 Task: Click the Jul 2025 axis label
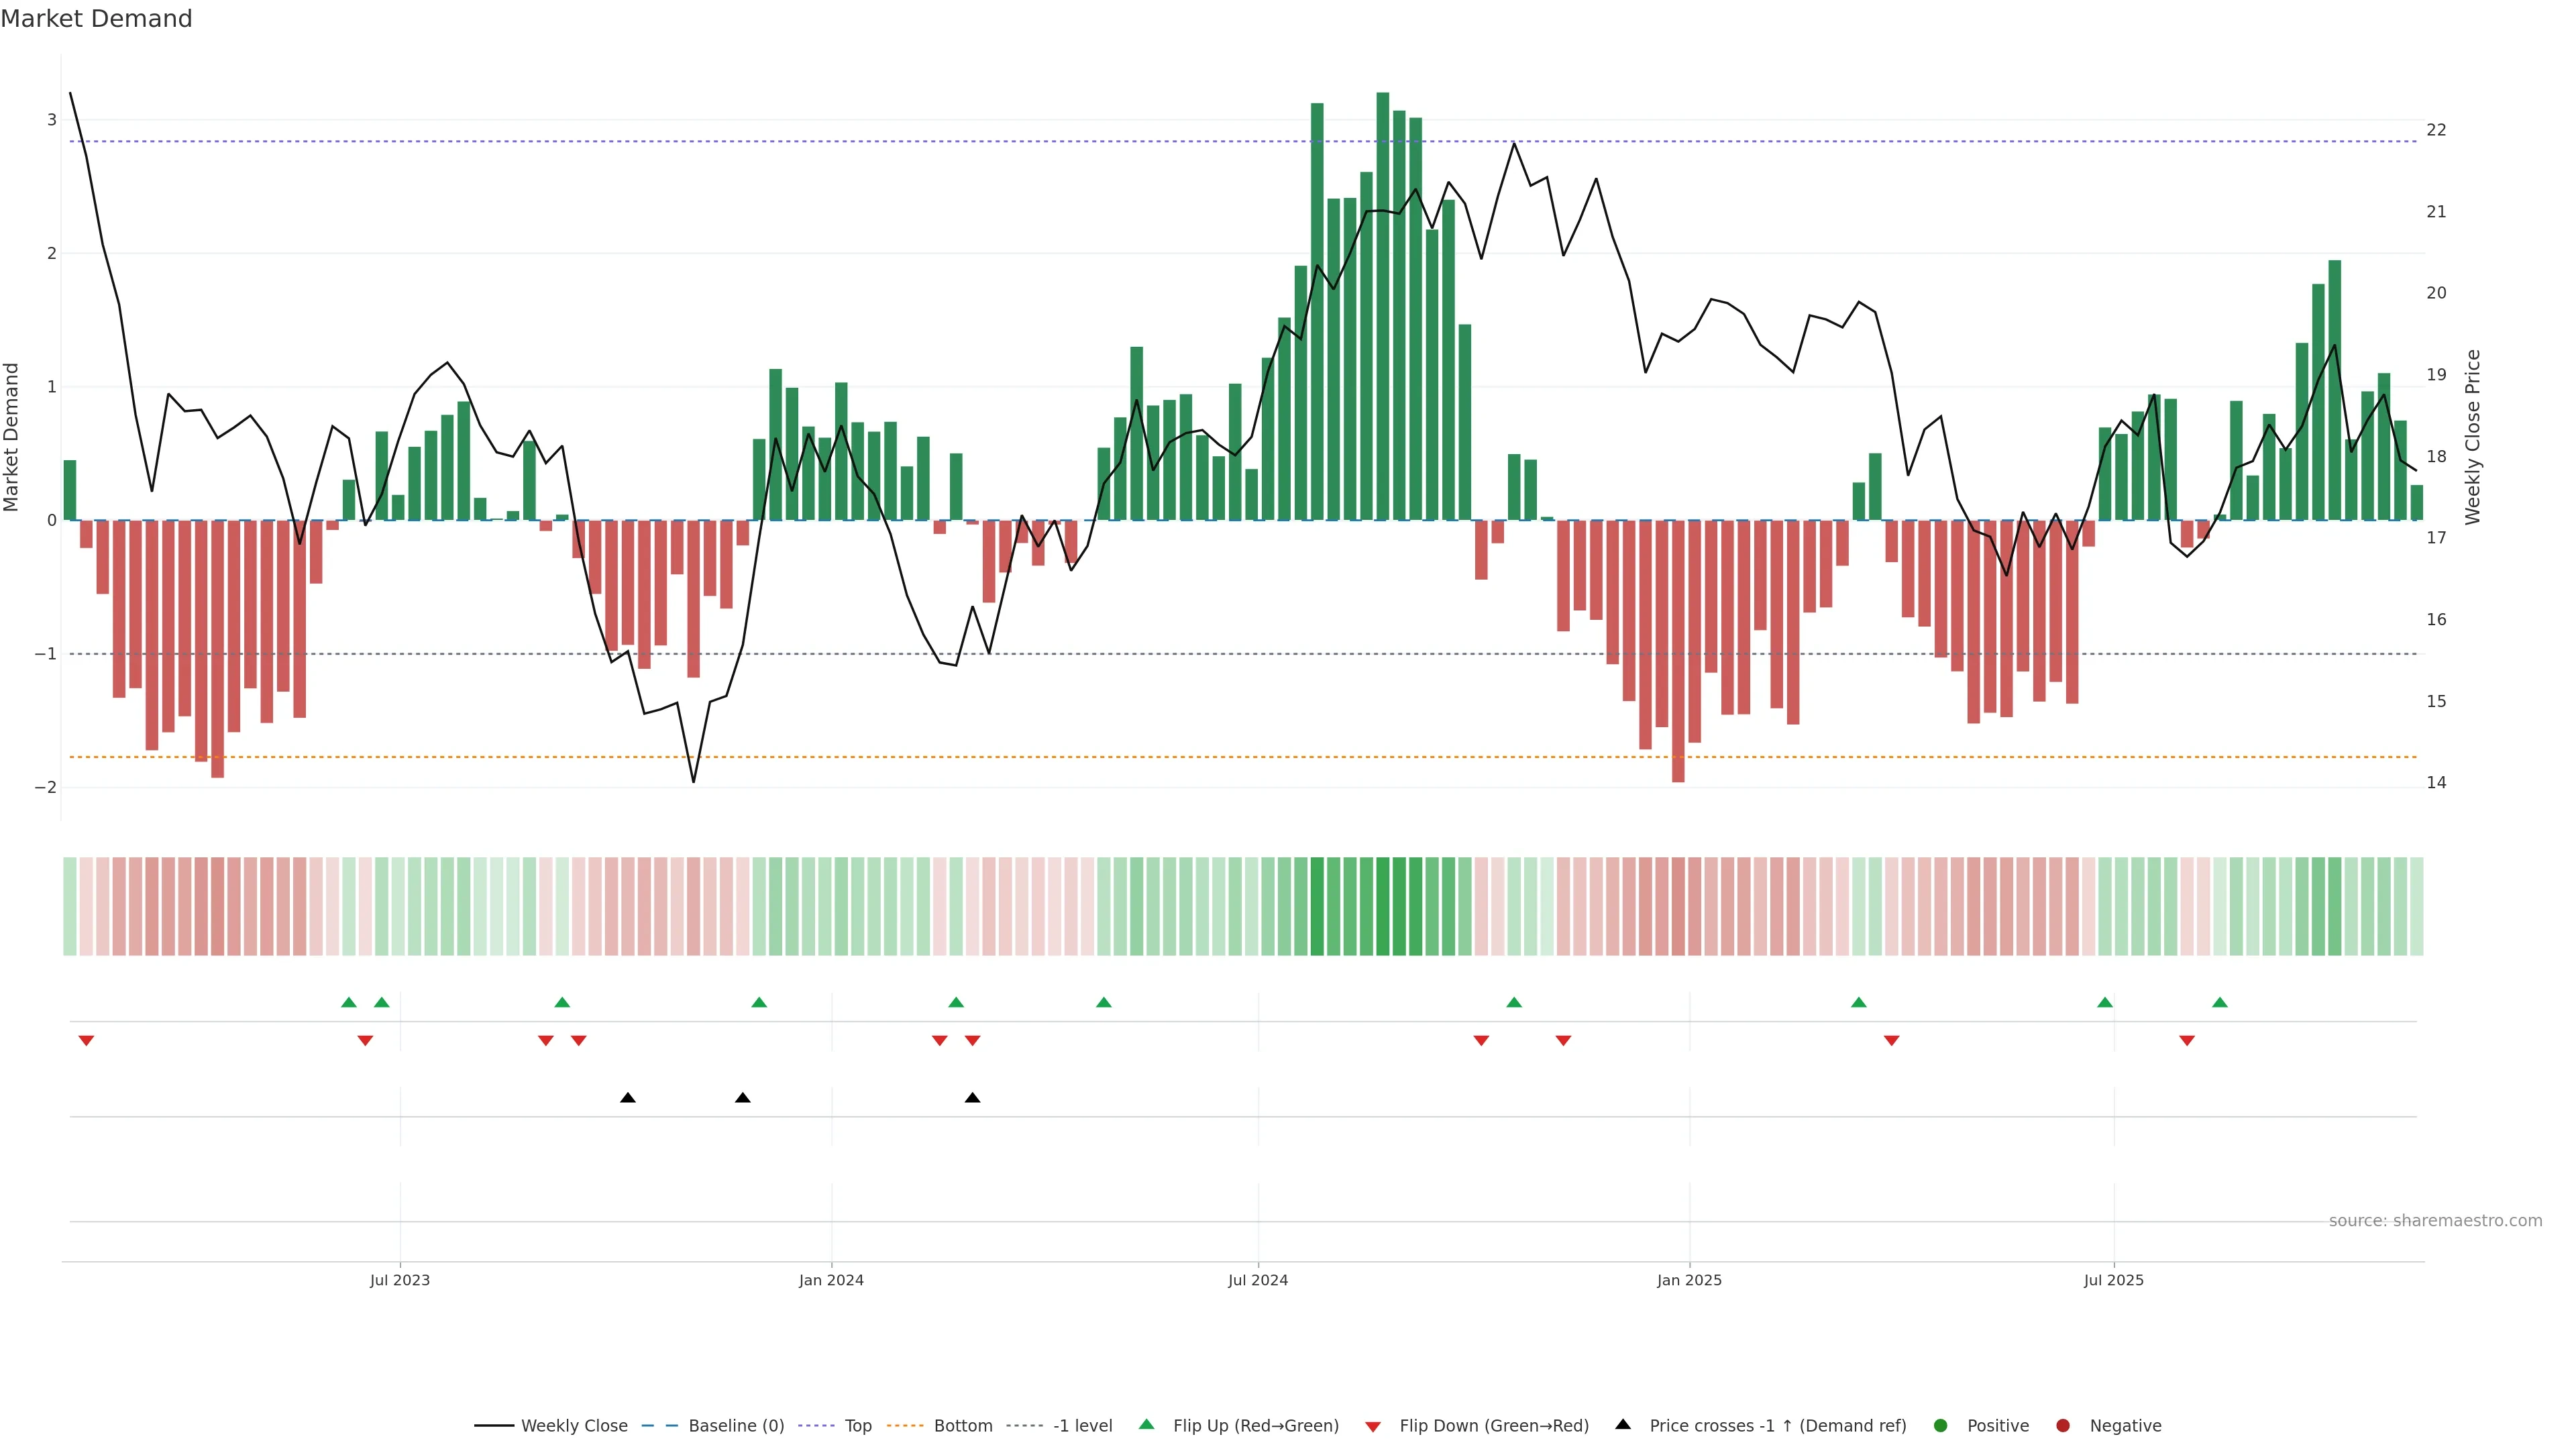point(2113,1280)
